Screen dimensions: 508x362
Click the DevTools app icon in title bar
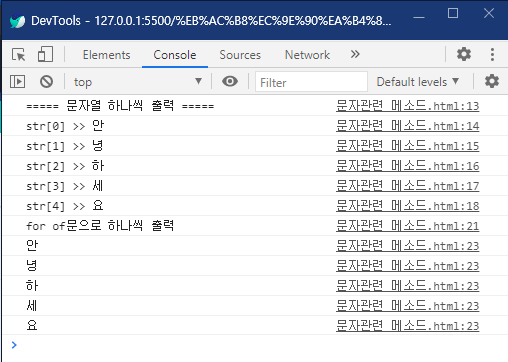pos(17,21)
